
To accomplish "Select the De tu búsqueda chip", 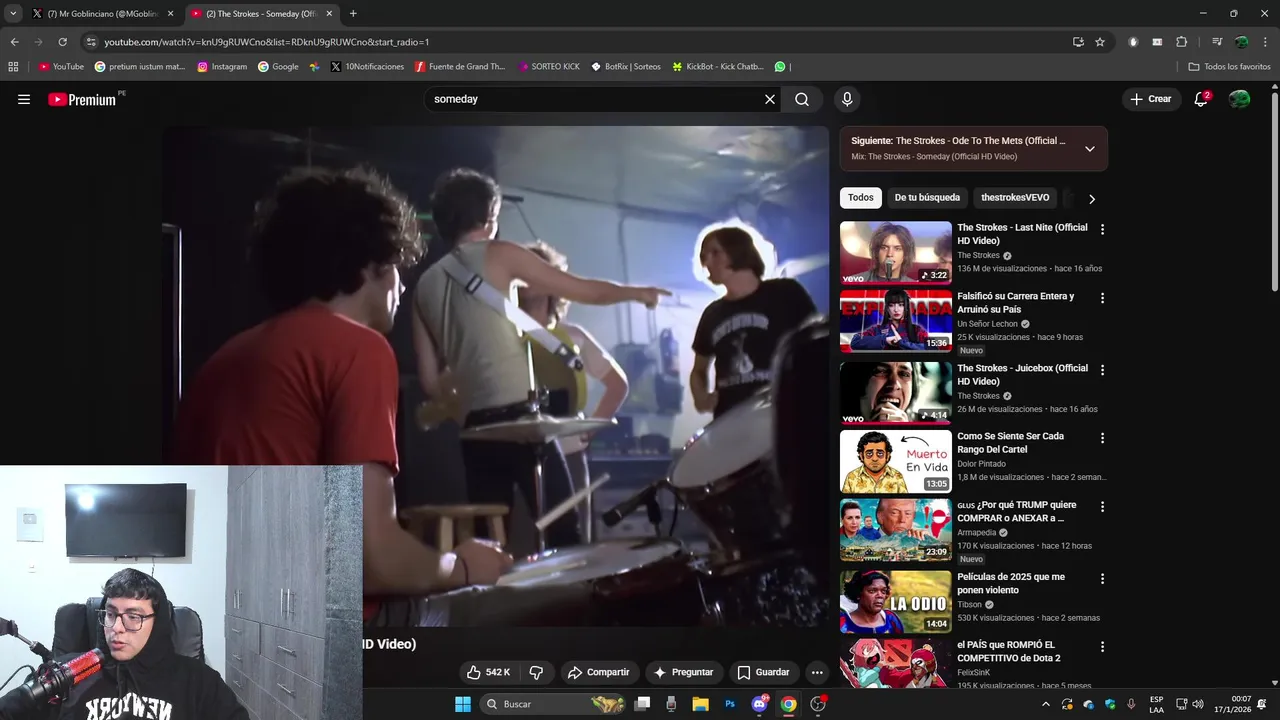I will coord(927,198).
